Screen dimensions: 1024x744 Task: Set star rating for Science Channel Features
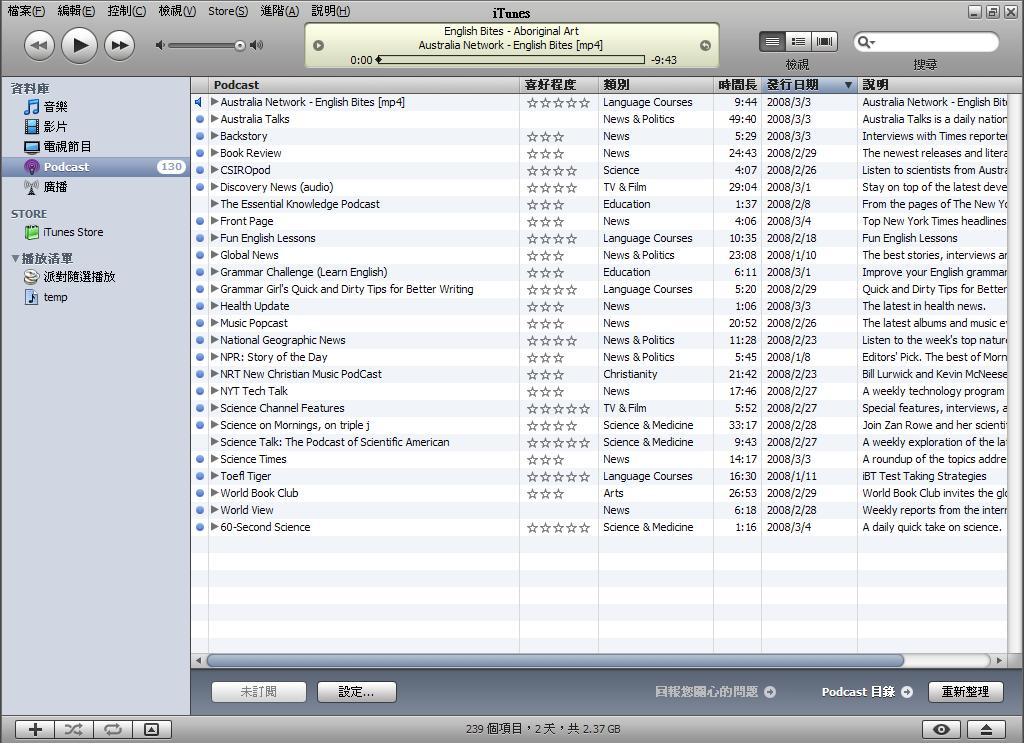(x=558, y=408)
